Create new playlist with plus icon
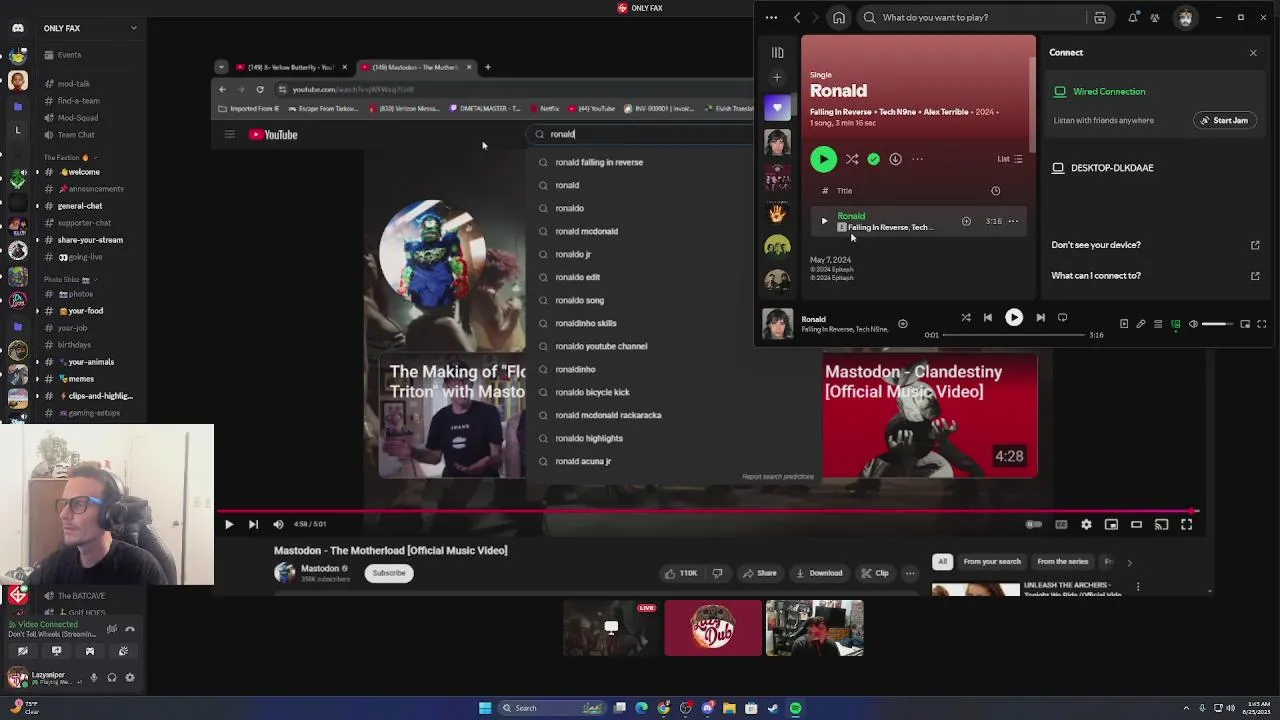This screenshot has height=720, width=1280. pyautogui.click(x=777, y=77)
